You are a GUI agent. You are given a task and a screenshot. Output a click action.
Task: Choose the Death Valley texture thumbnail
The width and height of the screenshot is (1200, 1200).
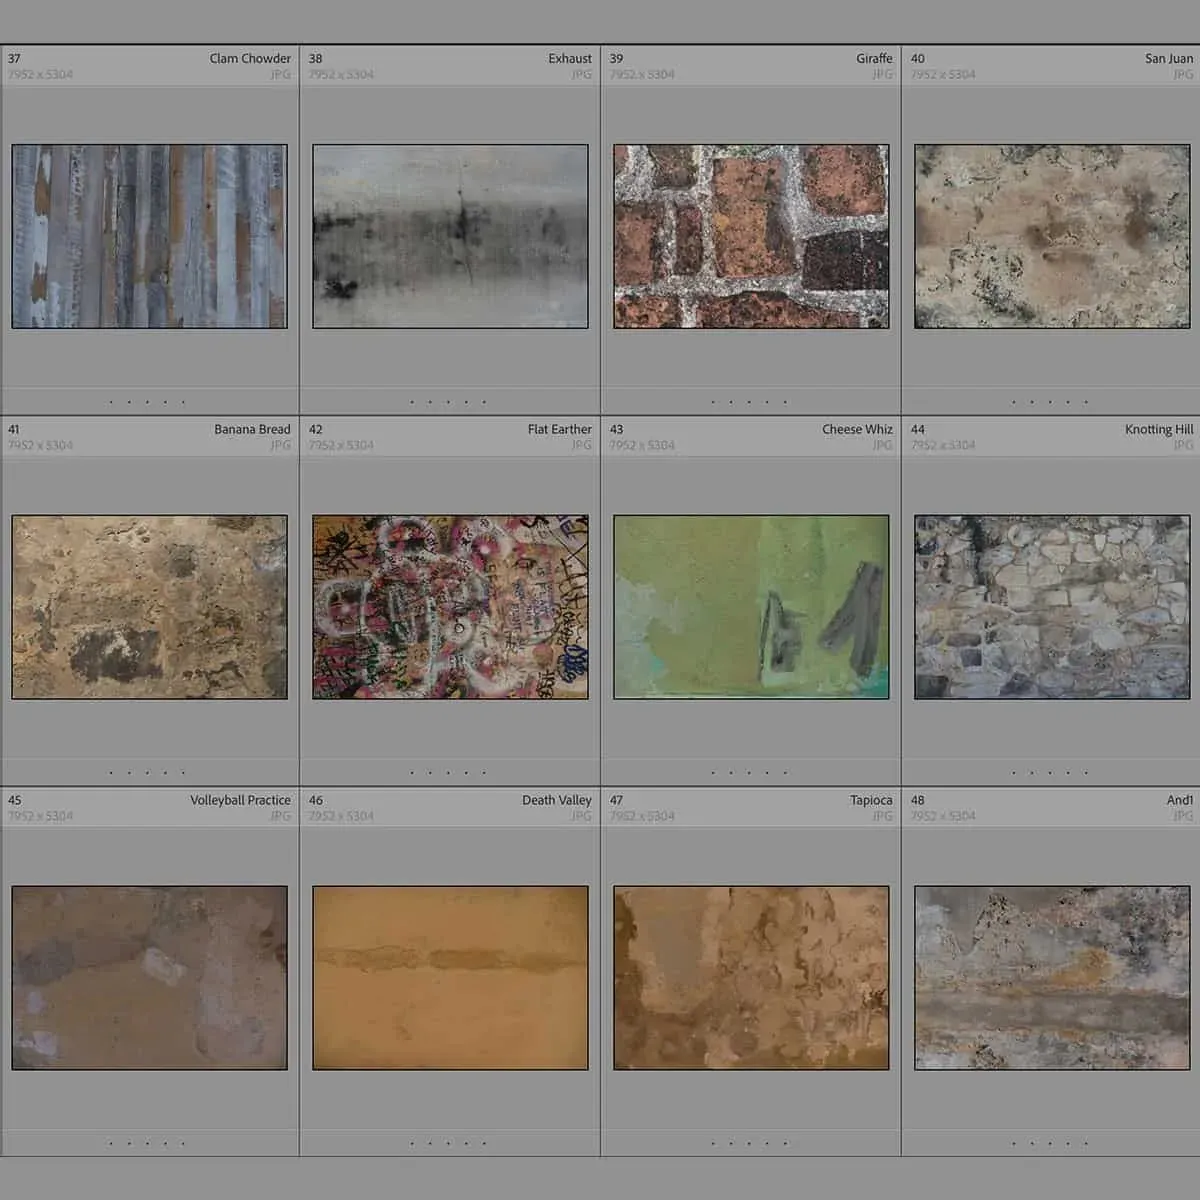coord(450,978)
